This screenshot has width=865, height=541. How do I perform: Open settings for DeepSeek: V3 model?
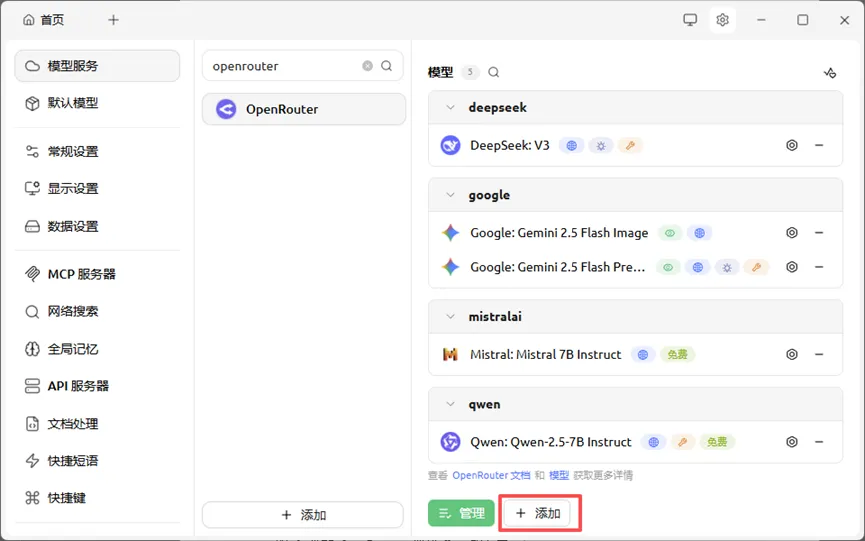792,145
